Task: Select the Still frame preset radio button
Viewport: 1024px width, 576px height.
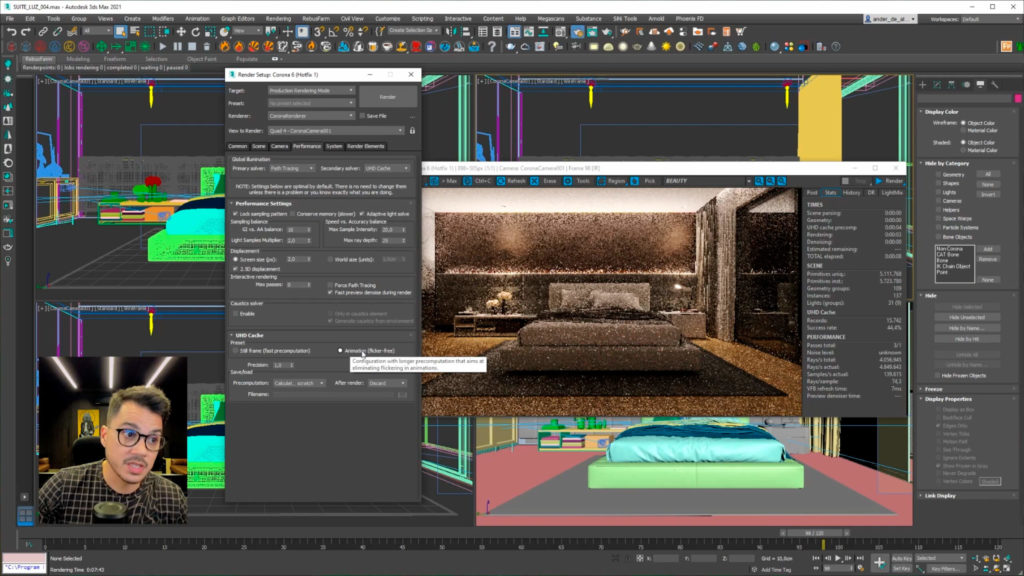Action: (235, 350)
